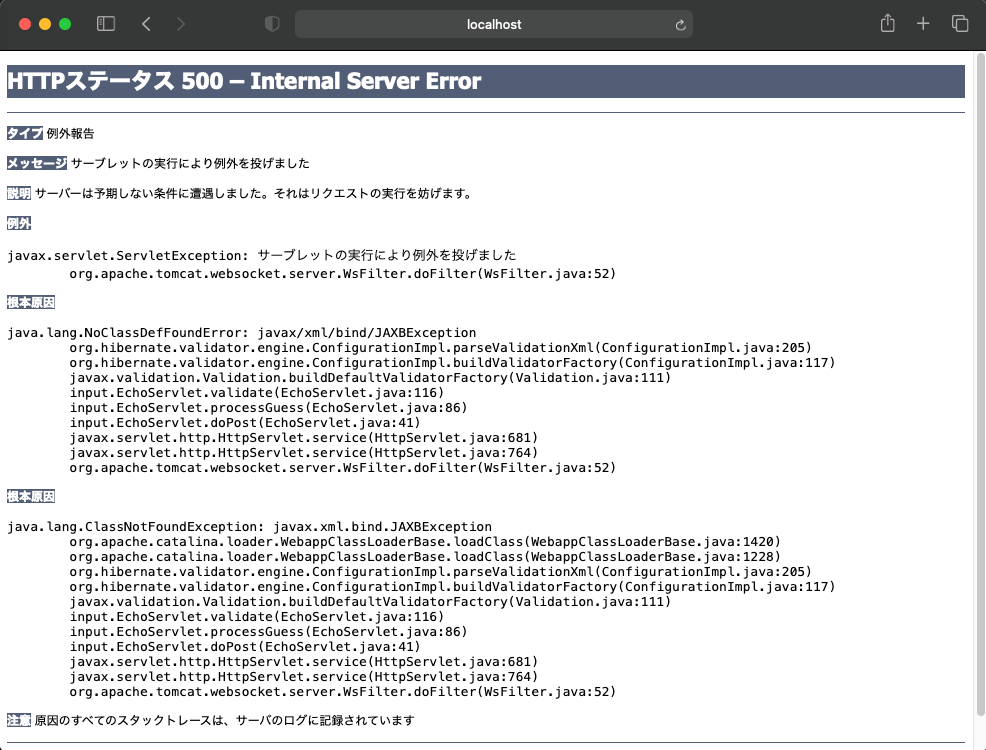Click the タイプ label

tap(24, 132)
